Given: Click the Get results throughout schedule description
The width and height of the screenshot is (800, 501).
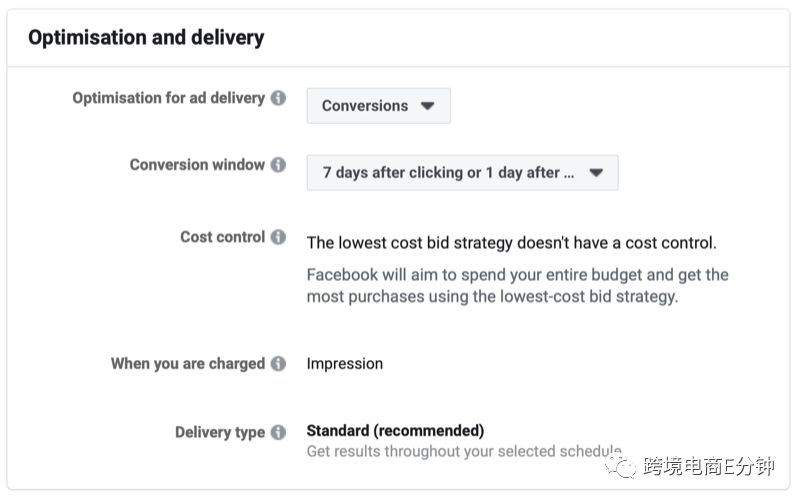Looking at the screenshot, I should click(464, 451).
